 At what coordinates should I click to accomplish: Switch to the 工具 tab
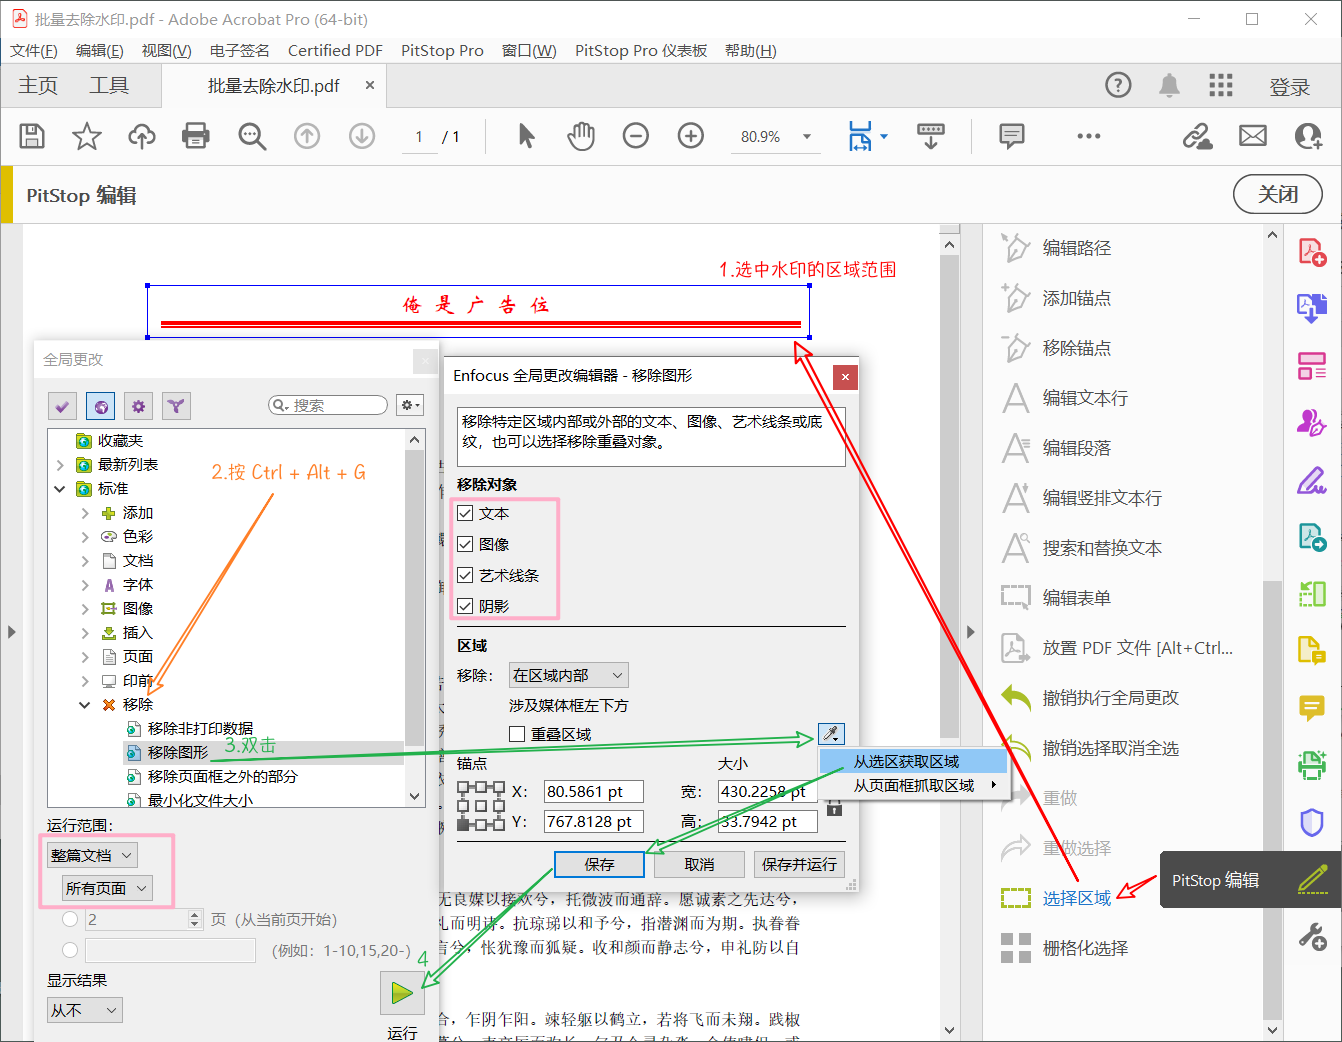[x=109, y=86]
